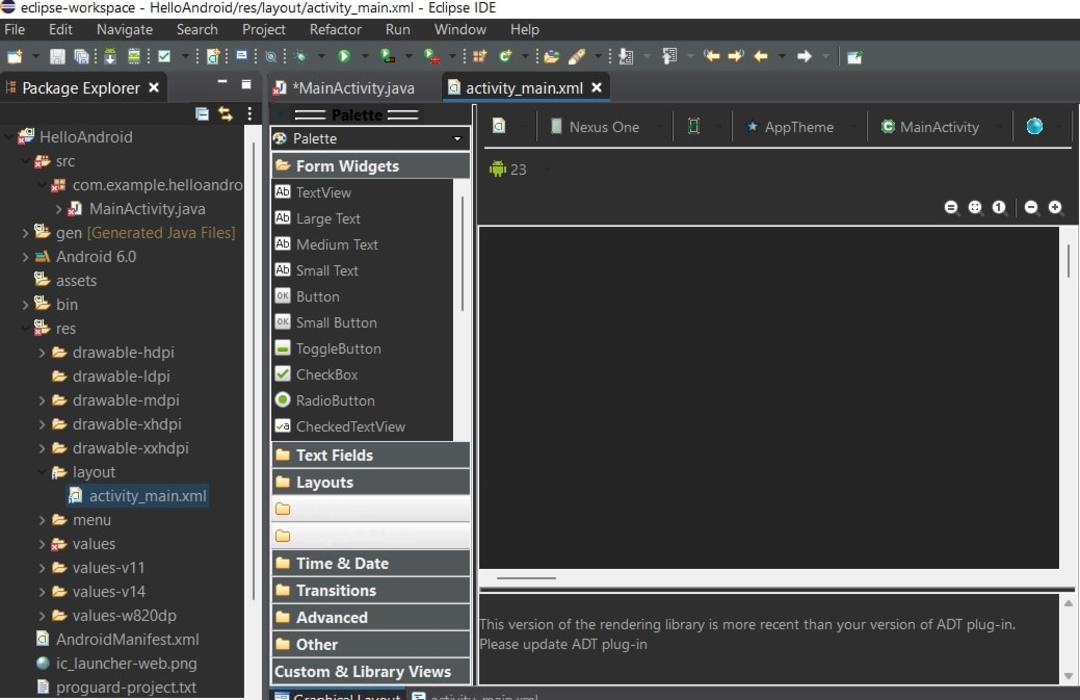Screen dimensions: 1080x700
Task: Open the Palette dropdown menu
Action: [x=370, y=138]
